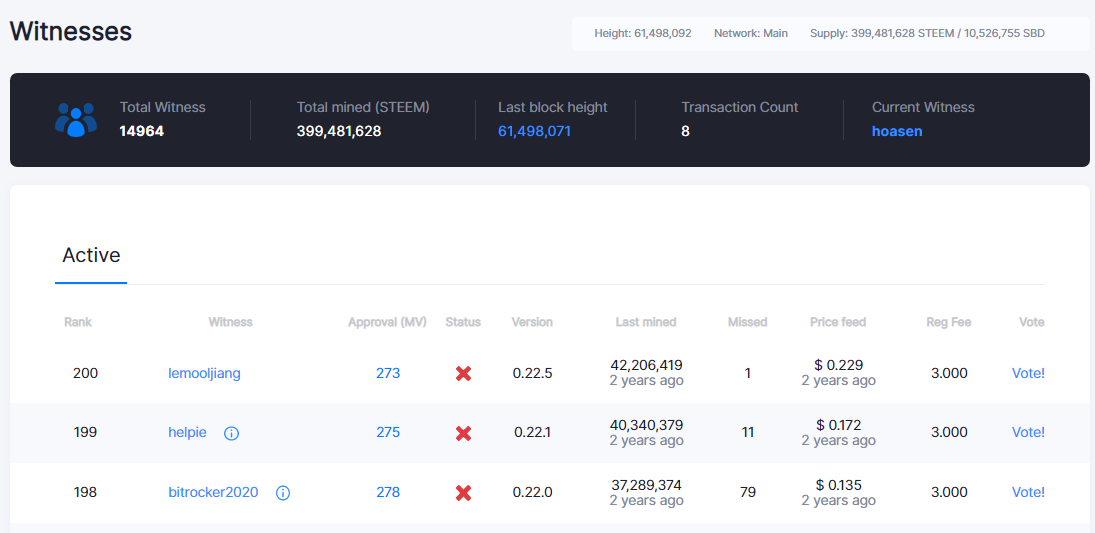Click approval value 275
Image resolution: width=1095 pixels, height=533 pixels.
pos(388,432)
